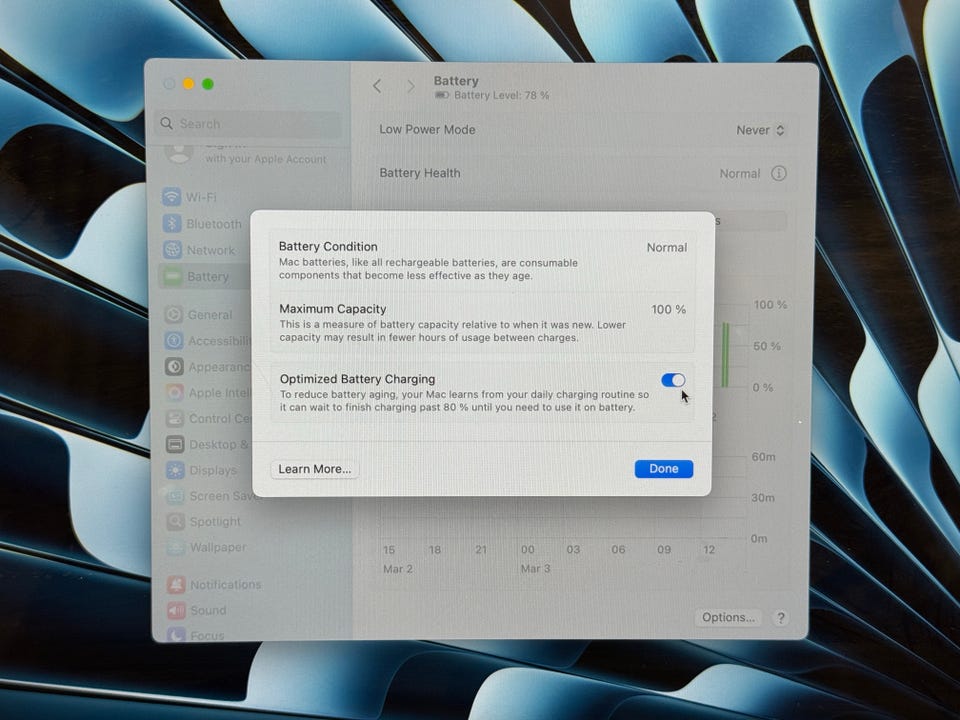
Task: Click the Network sidebar icon
Action: [173, 250]
